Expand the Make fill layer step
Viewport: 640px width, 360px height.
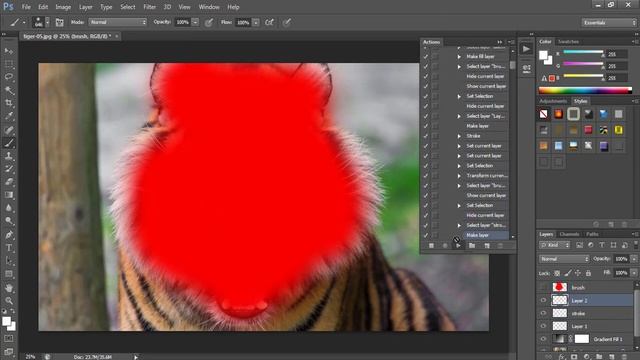click(x=459, y=57)
